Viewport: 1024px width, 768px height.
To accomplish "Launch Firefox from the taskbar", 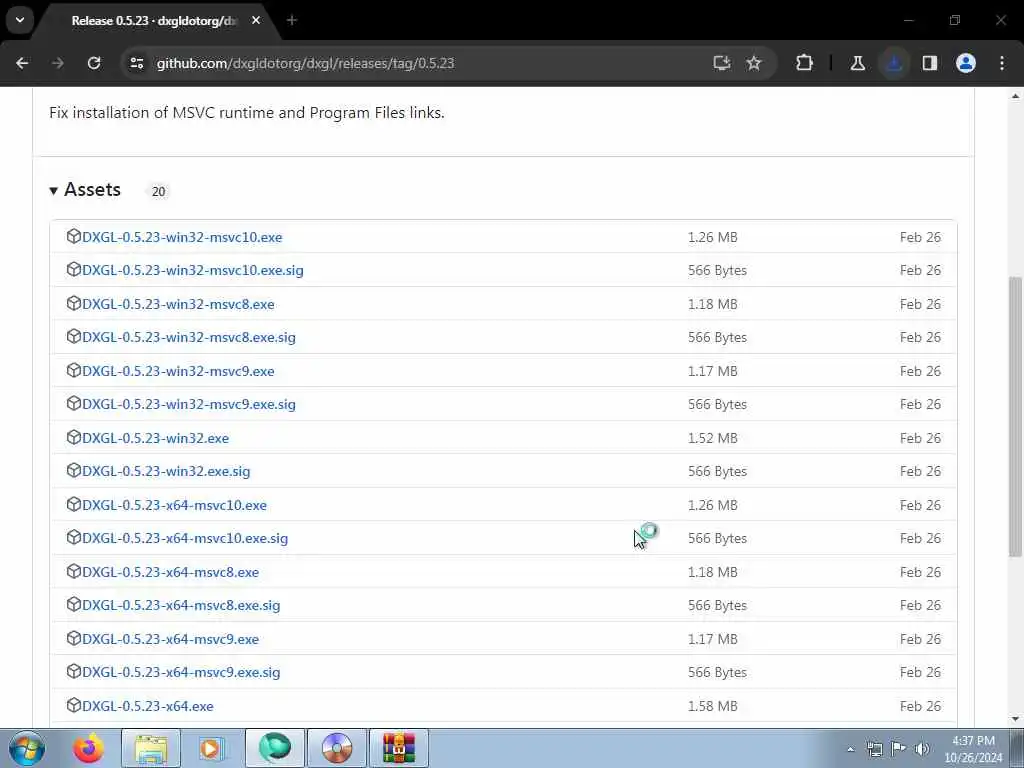I will 88,748.
